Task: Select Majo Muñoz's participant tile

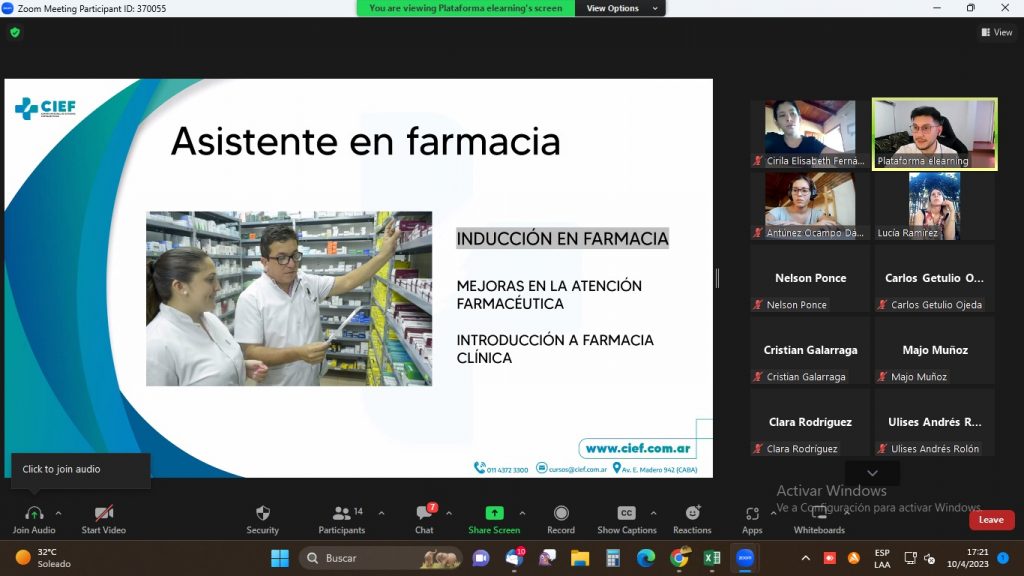Action: [935, 350]
